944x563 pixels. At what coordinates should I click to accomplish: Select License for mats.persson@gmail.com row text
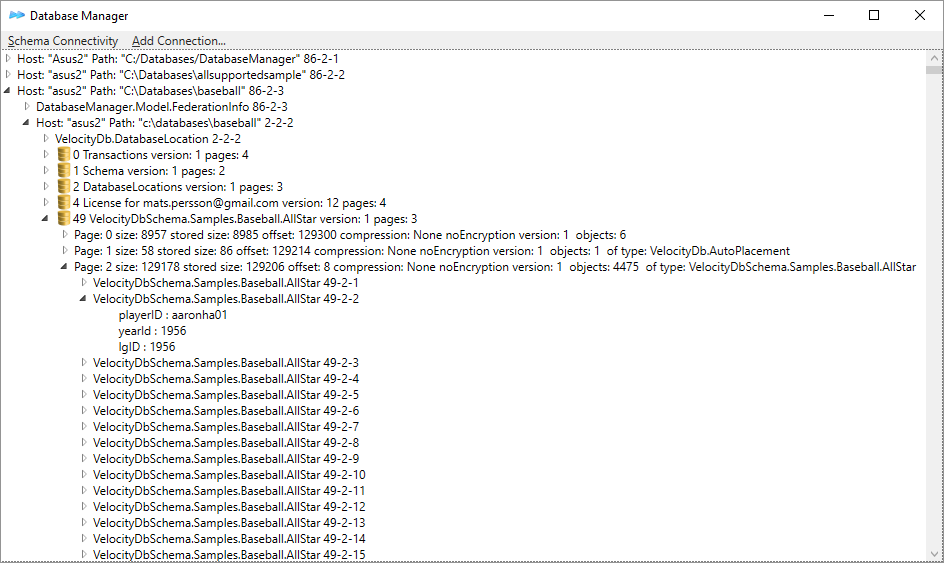click(x=229, y=203)
